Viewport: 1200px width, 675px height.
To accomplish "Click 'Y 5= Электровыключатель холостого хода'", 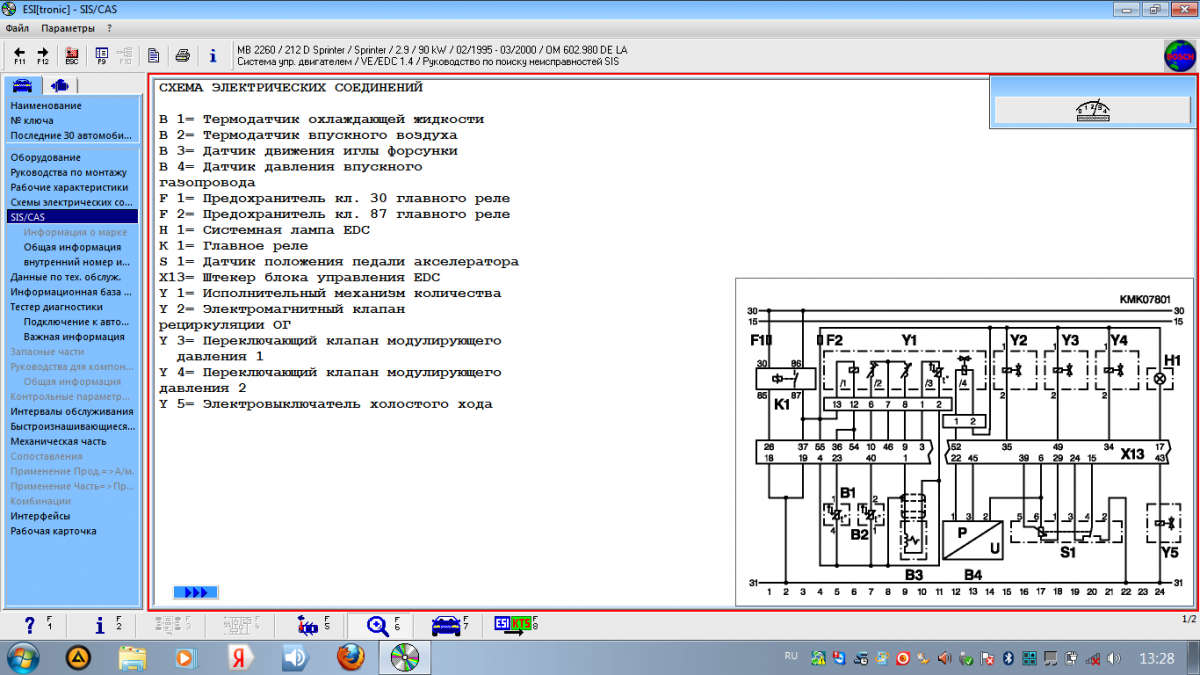I will (x=325, y=404).
